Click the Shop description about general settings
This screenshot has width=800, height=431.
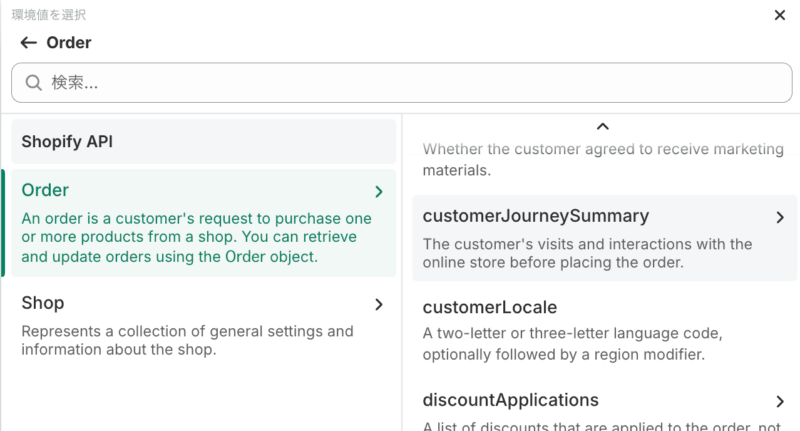(x=187, y=340)
